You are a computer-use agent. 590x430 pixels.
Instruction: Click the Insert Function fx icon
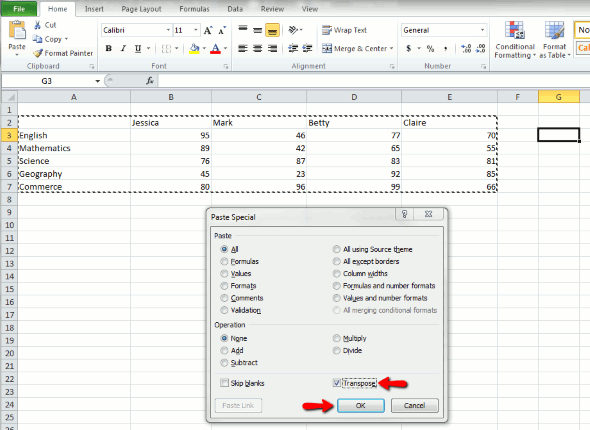pyautogui.click(x=150, y=81)
